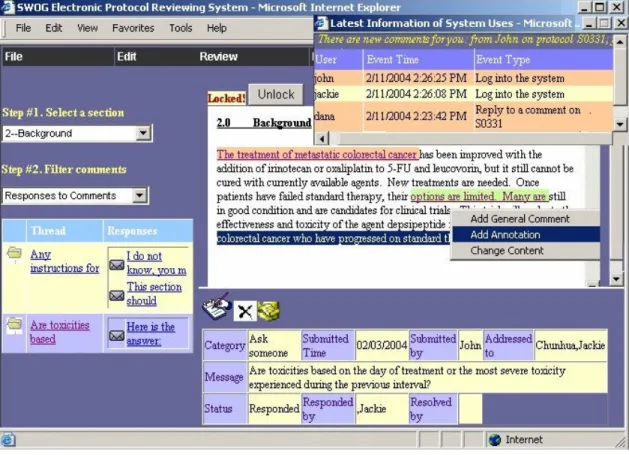629x455 pixels.
Task: Choose Add General Comment from context menu
Action: tap(525, 219)
